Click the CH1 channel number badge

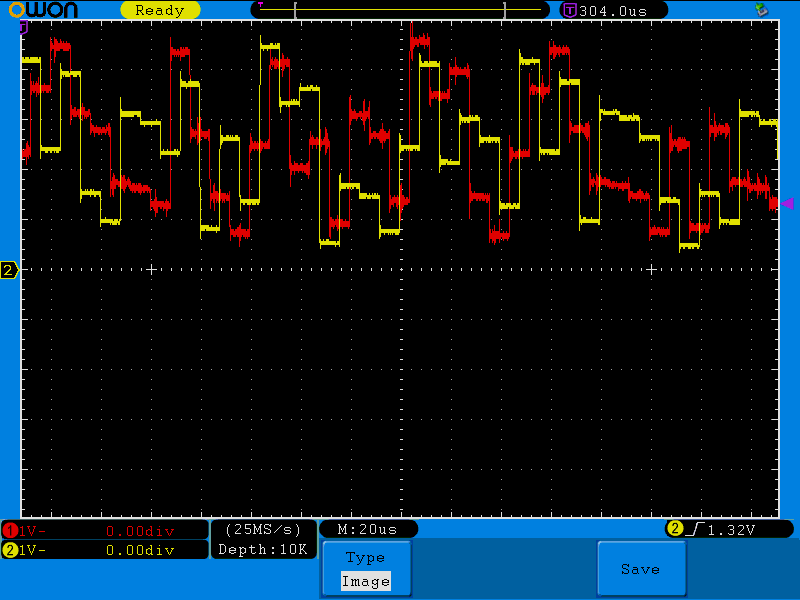pos(8,531)
